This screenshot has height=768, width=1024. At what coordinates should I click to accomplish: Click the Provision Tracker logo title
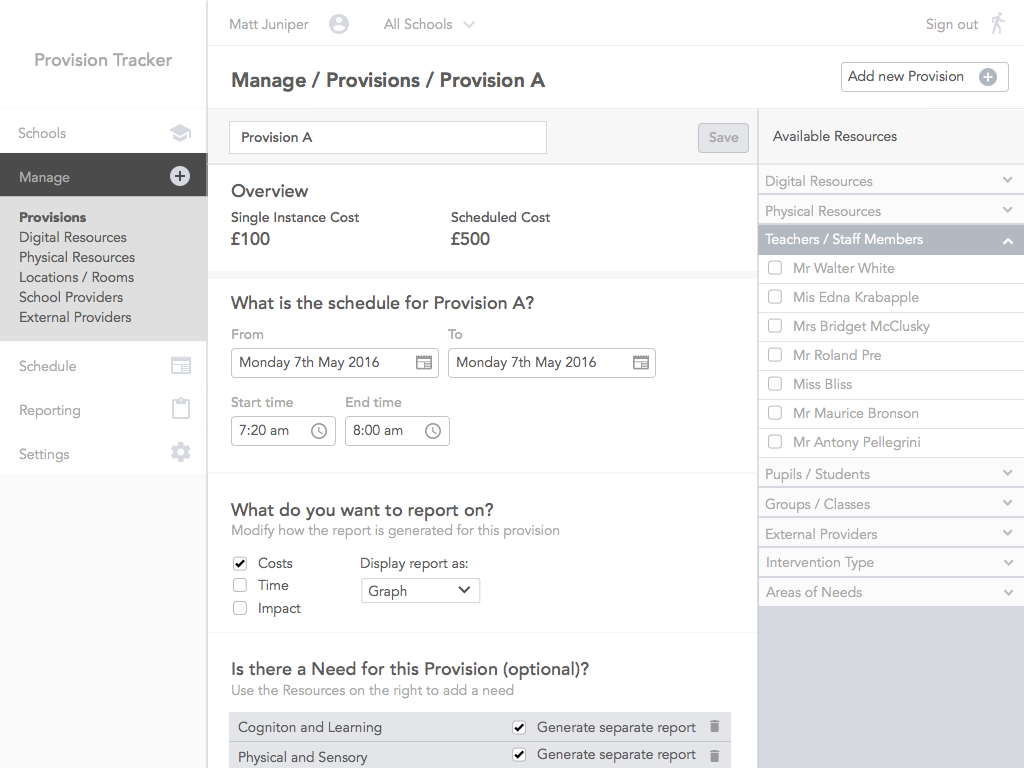pyautogui.click(x=103, y=60)
